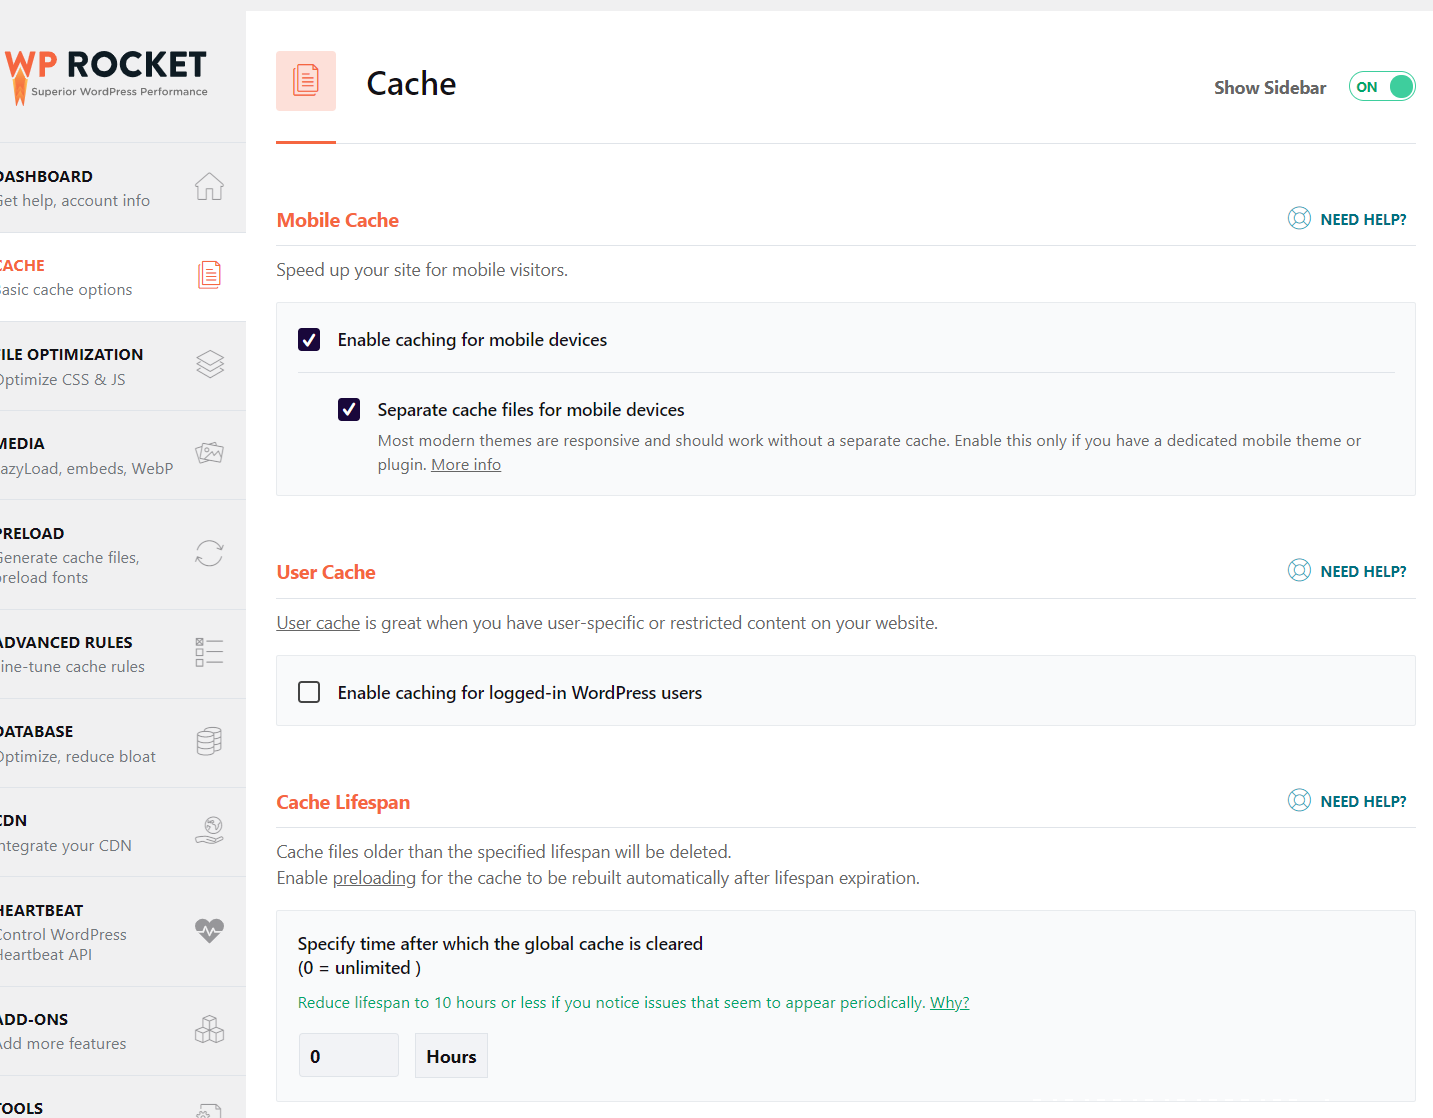
Task: Open the More info link
Action: (466, 465)
